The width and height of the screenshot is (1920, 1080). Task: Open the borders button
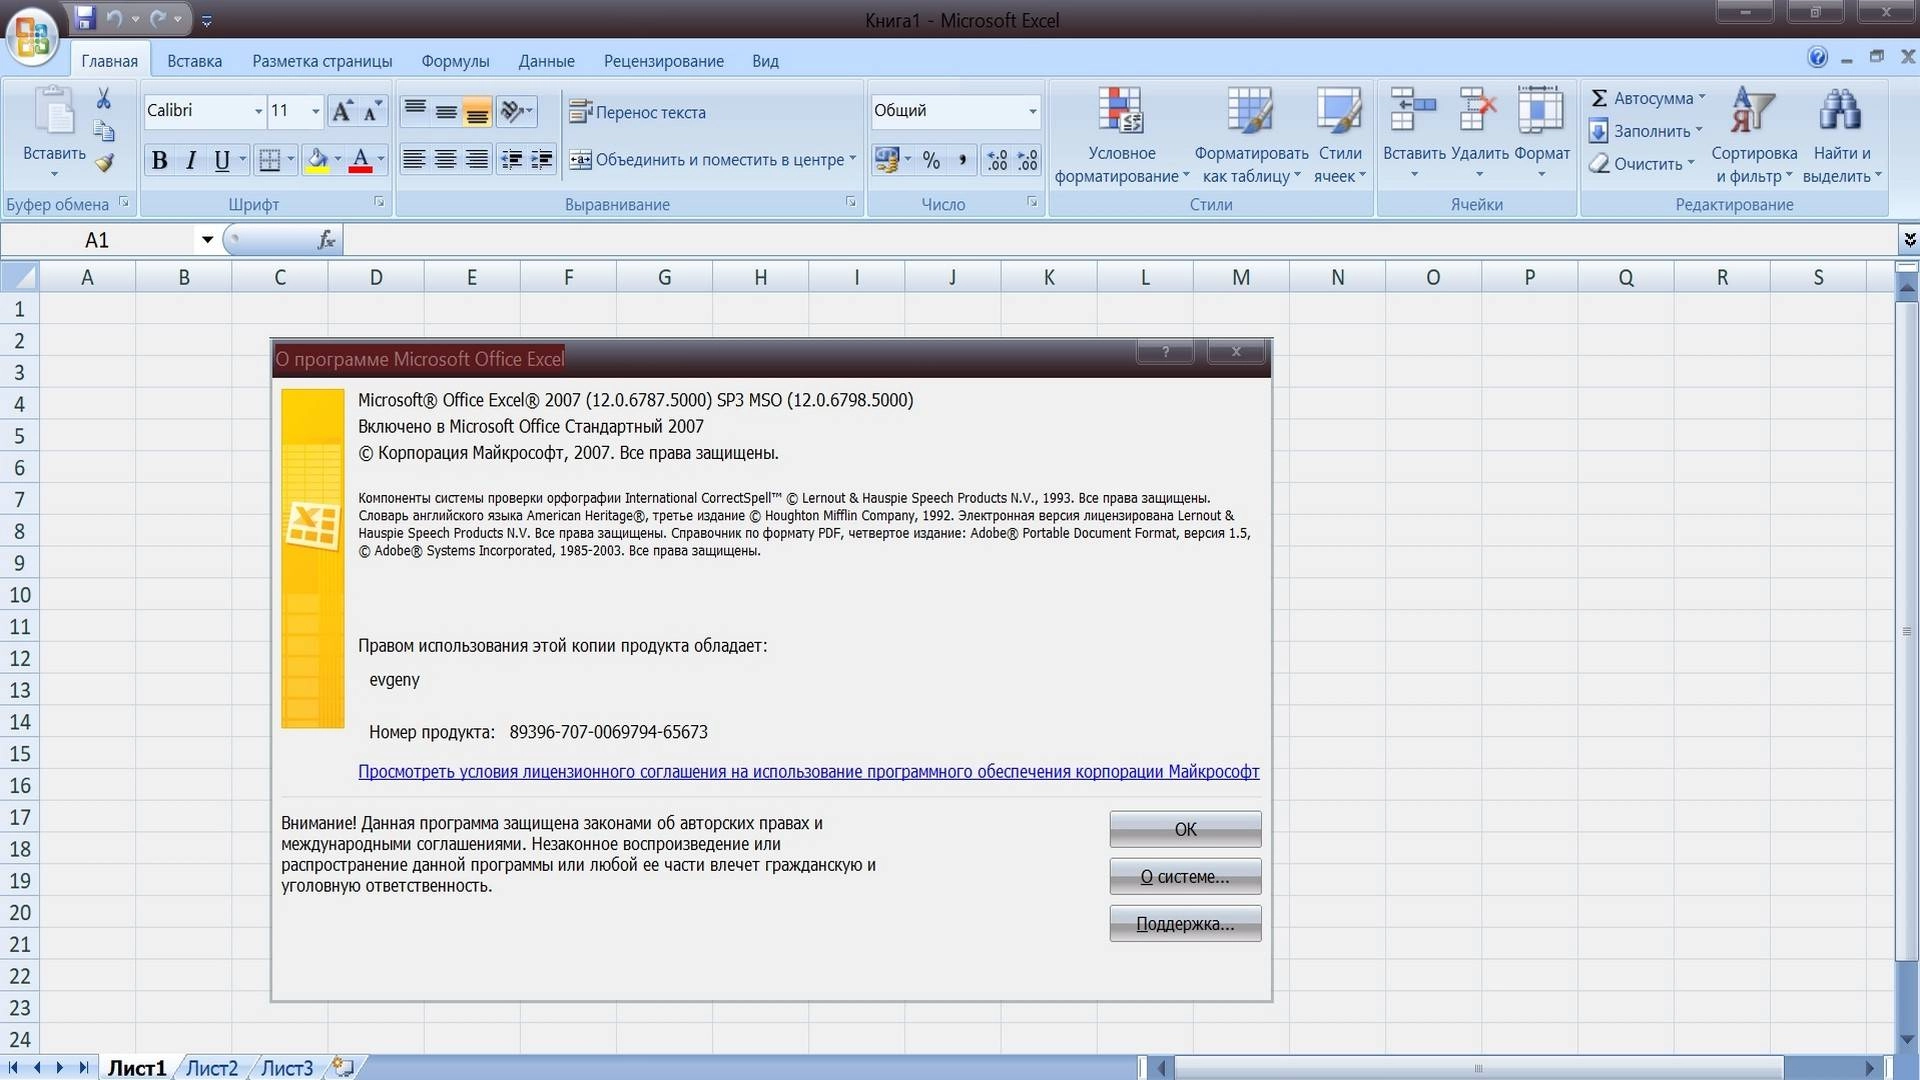(269, 160)
